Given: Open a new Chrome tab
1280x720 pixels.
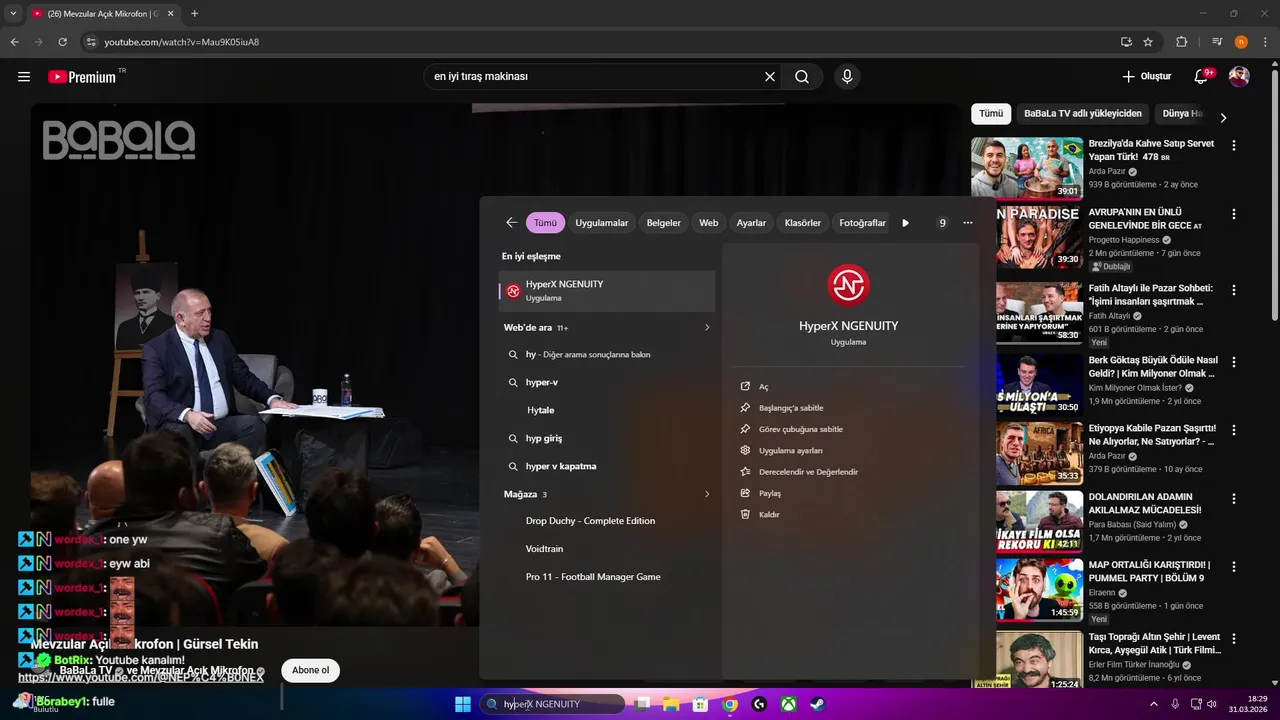Looking at the screenshot, I should point(194,14).
